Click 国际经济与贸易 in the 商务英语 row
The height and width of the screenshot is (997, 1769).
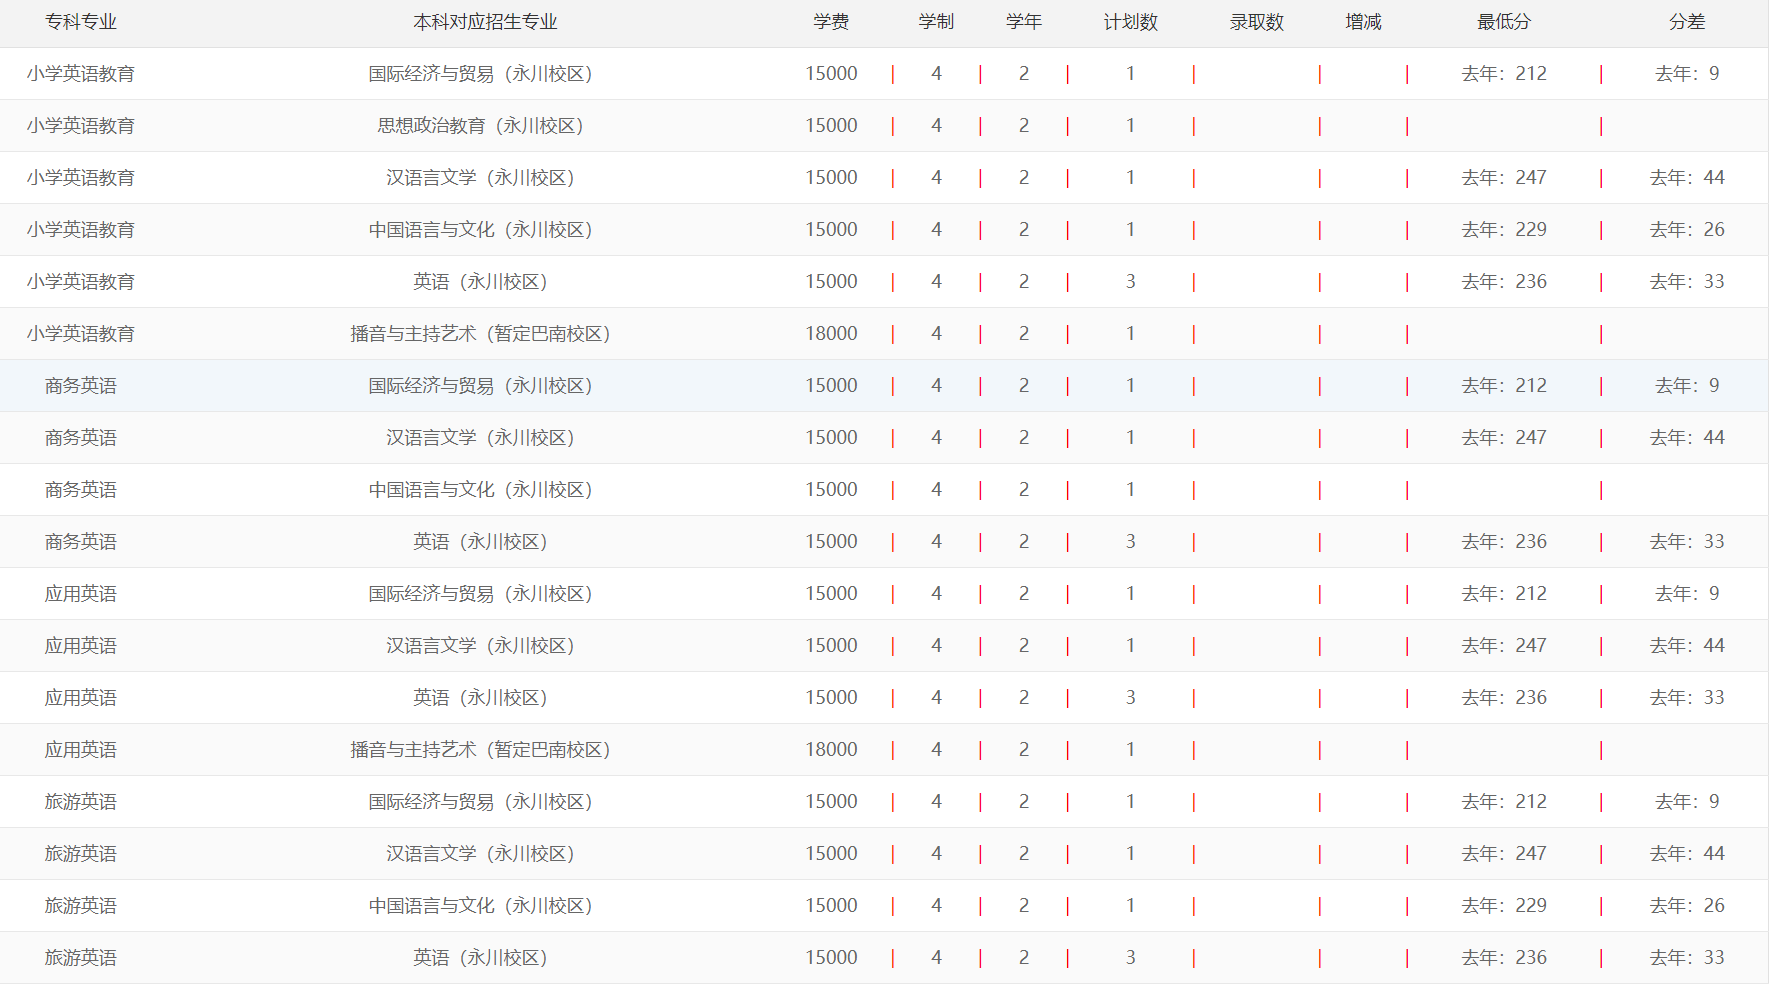click(x=480, y=386)
